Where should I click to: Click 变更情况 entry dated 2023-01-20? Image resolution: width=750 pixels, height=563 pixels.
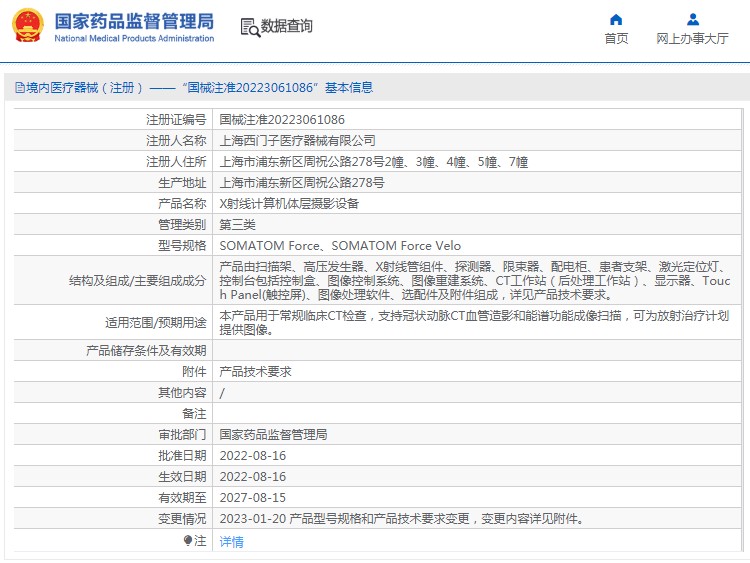pyautogui.click(x=401, y=519)
